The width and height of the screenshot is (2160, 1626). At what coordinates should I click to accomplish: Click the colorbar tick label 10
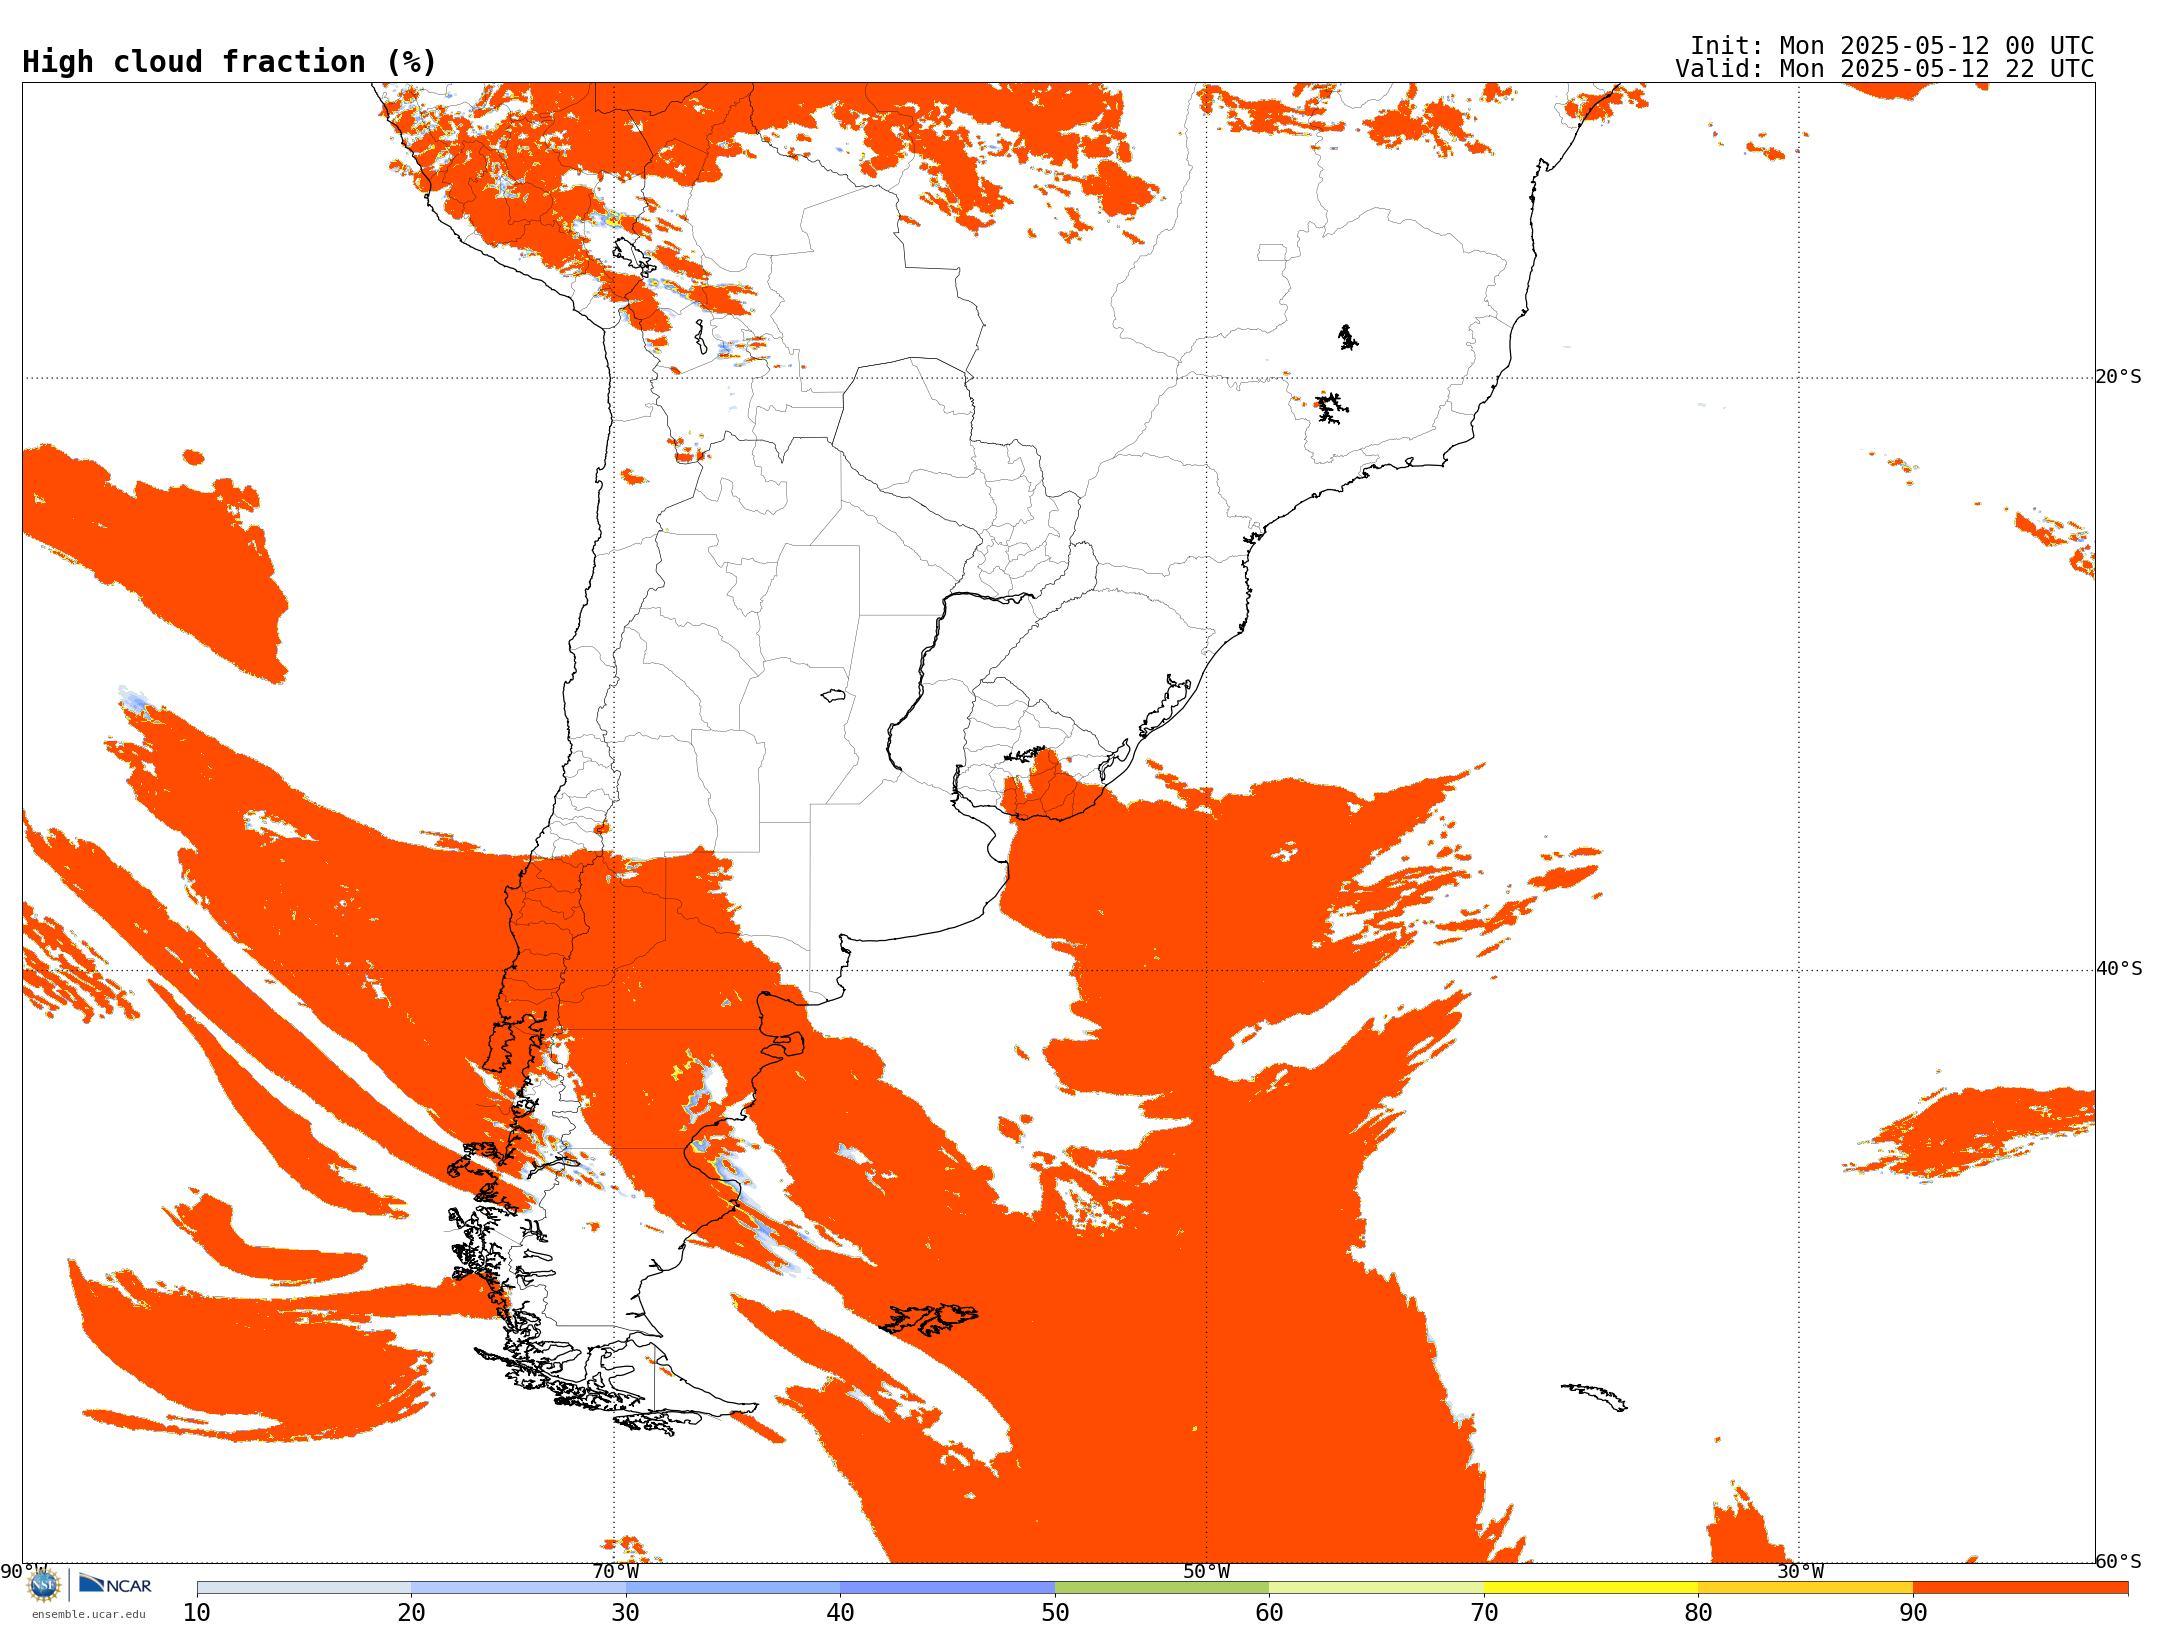(197, 1613)
